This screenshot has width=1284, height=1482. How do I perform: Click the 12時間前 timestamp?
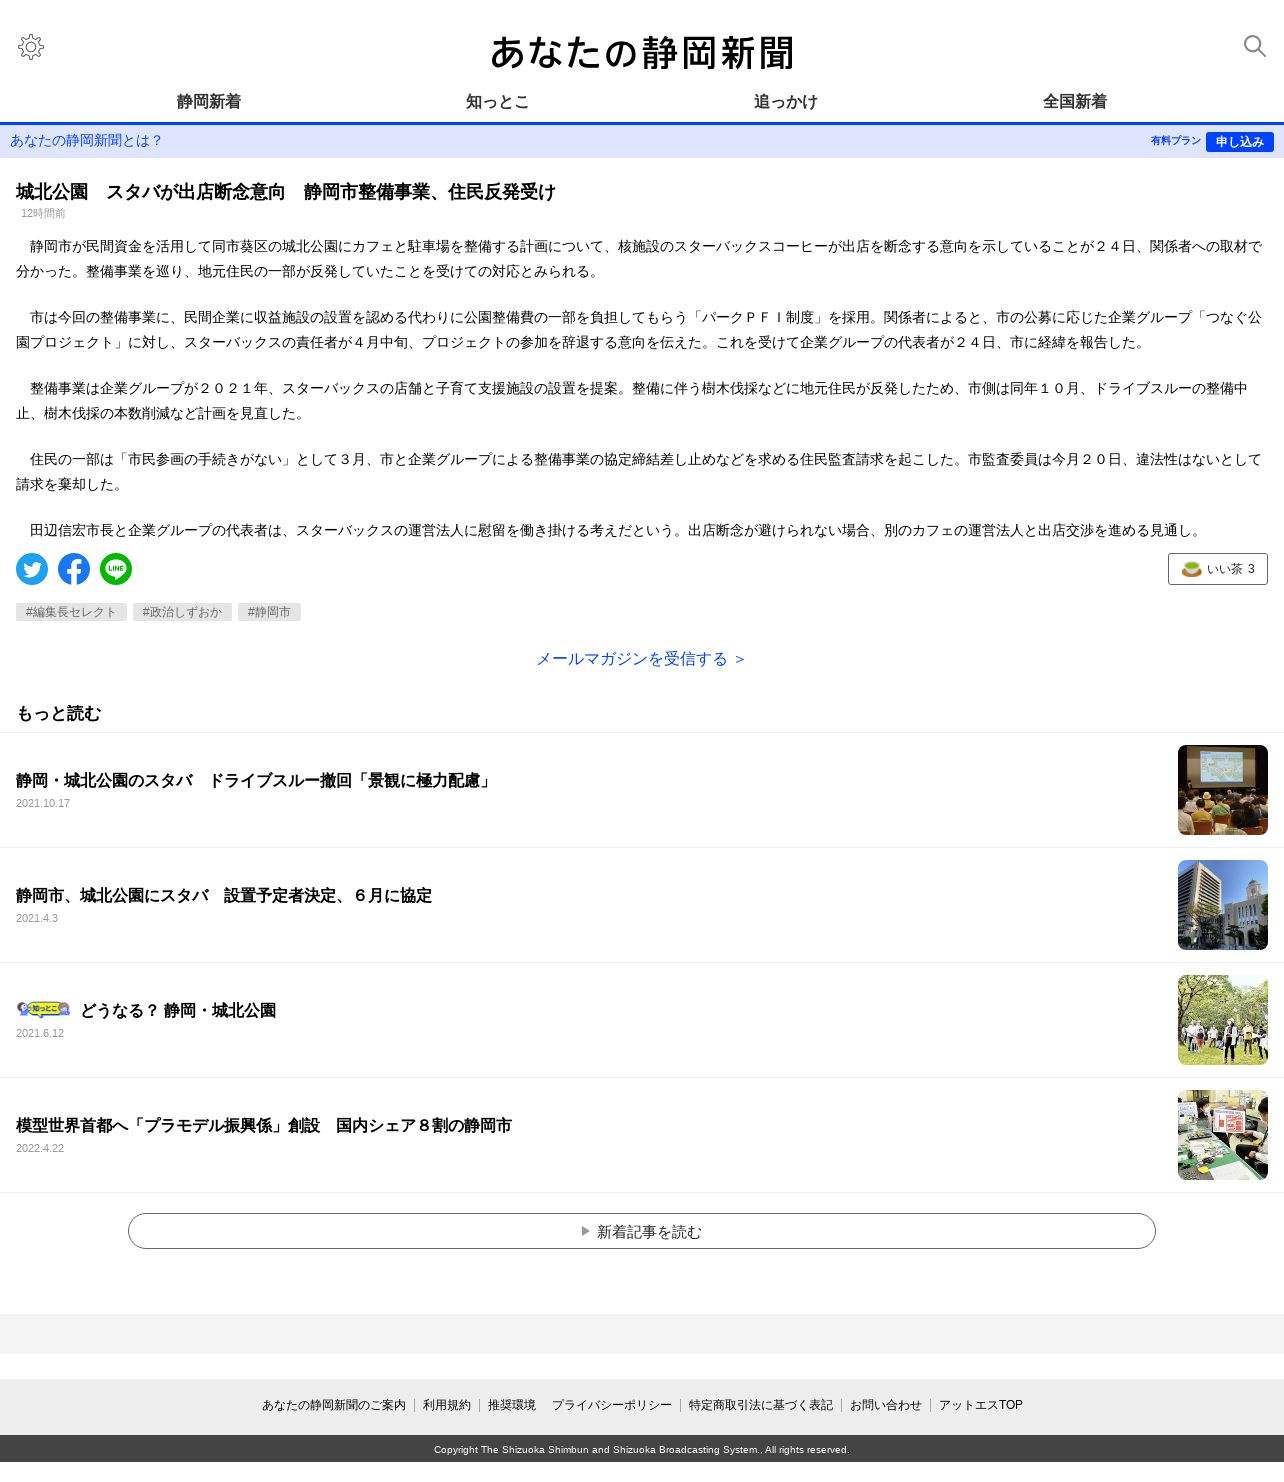coord(43,213)
